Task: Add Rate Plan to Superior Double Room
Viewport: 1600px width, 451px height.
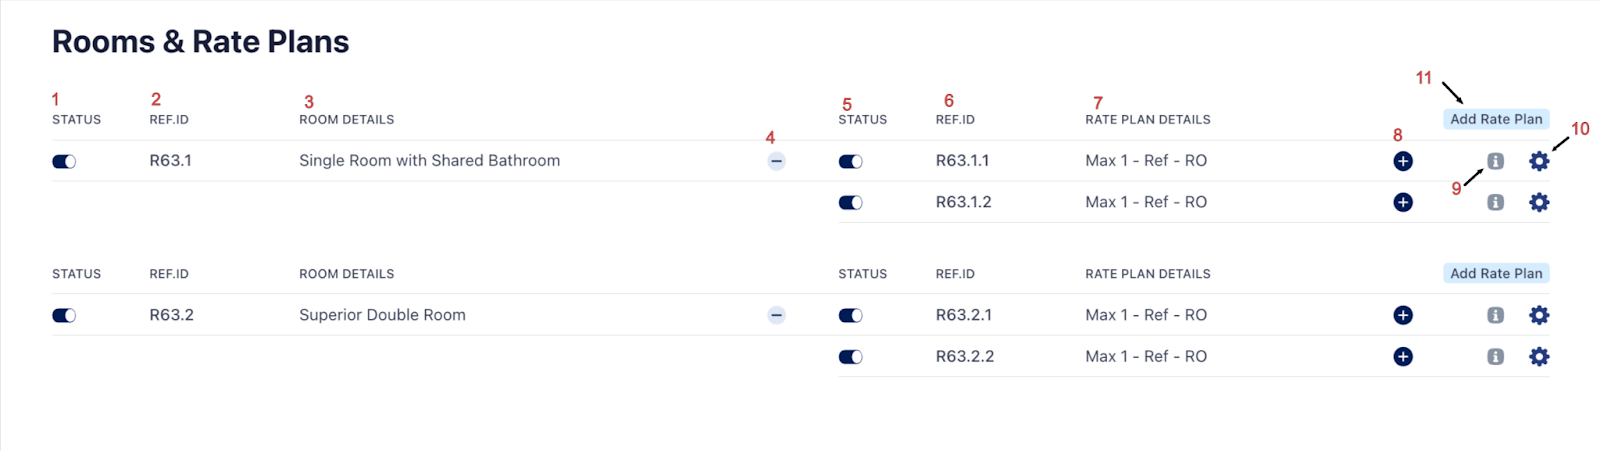Action: (1496, 273)
